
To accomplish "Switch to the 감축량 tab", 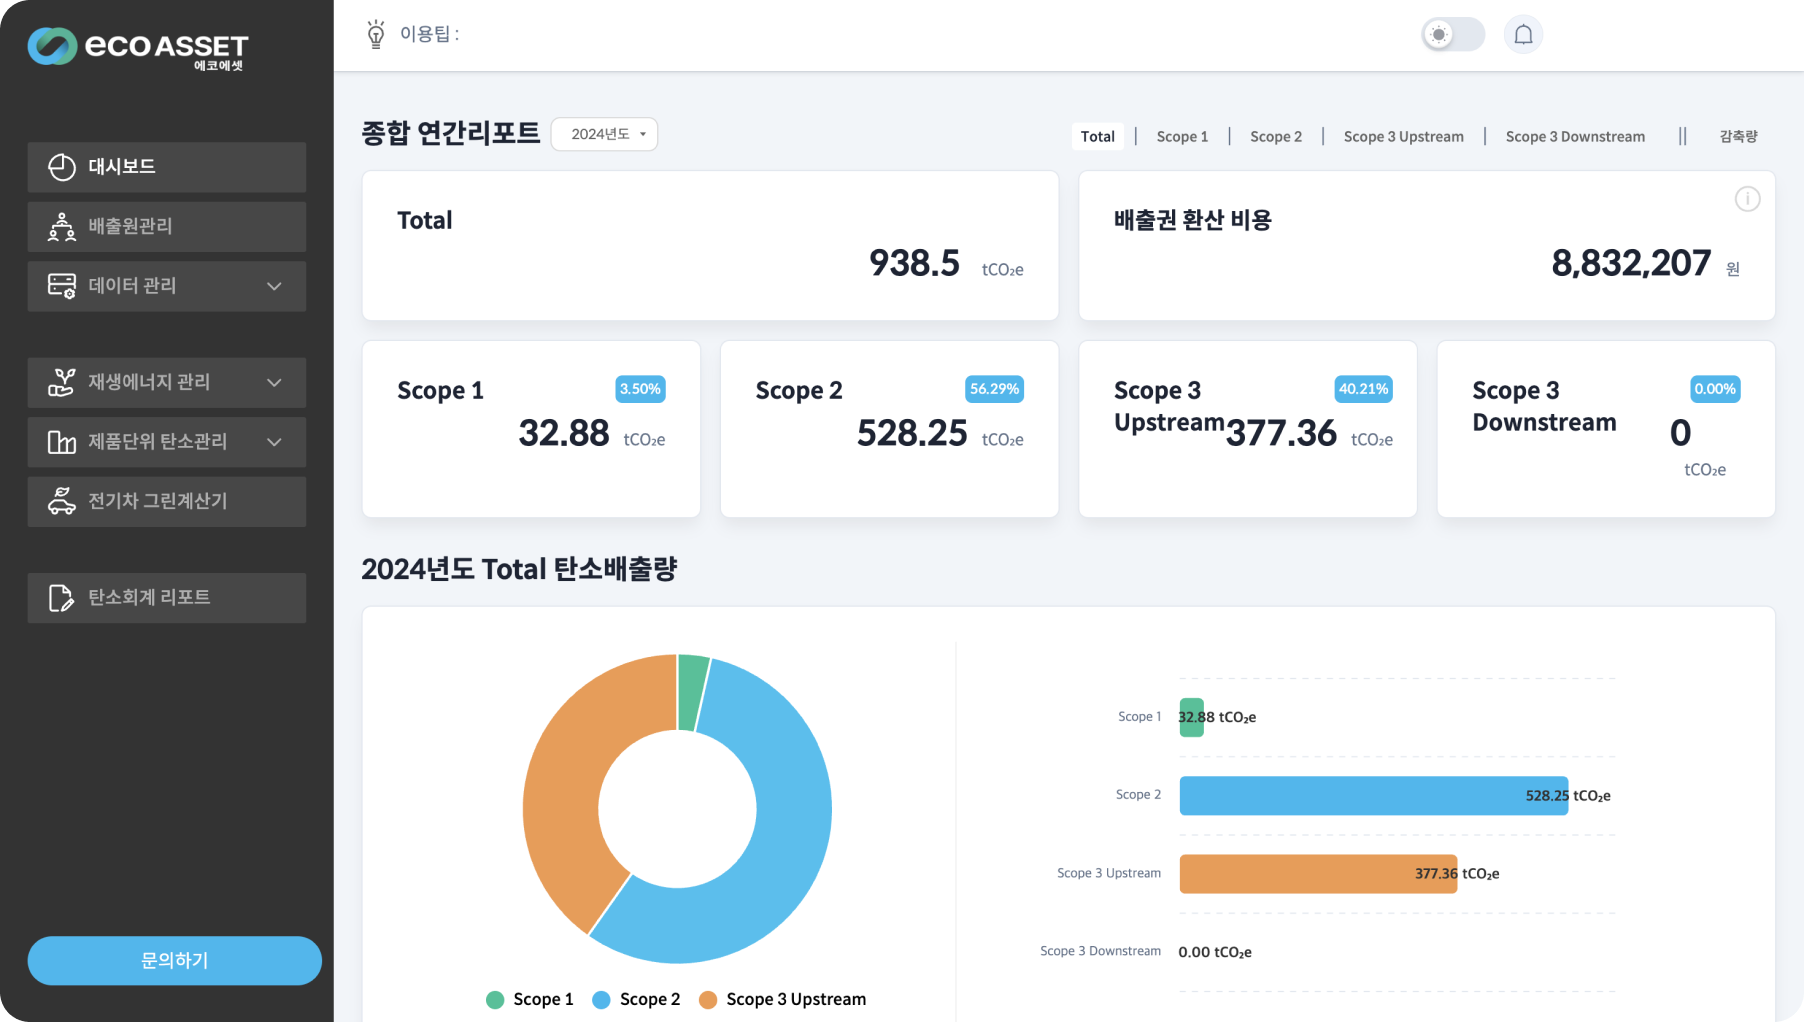I will tap(1738, 136).
